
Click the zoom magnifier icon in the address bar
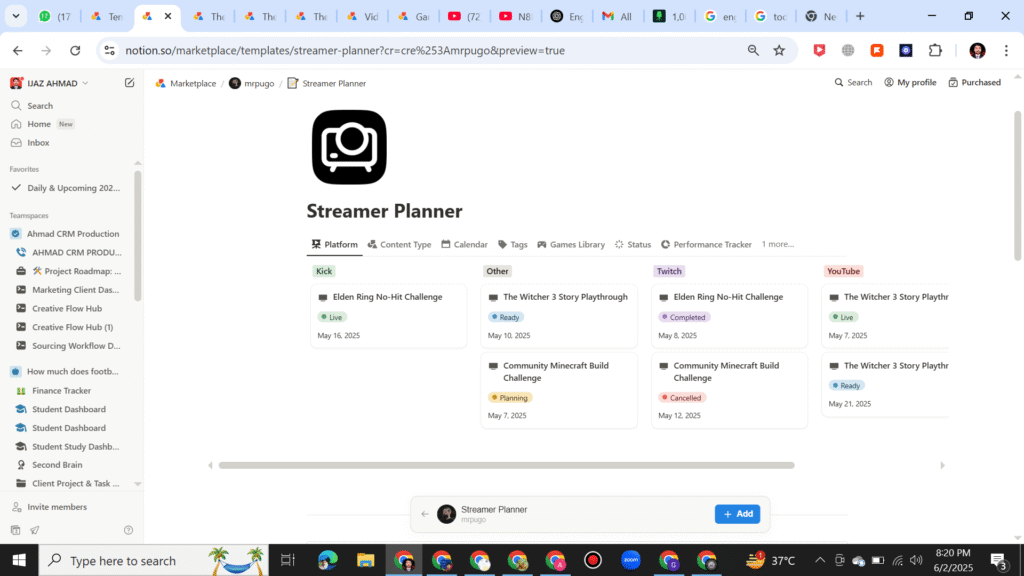753,50
